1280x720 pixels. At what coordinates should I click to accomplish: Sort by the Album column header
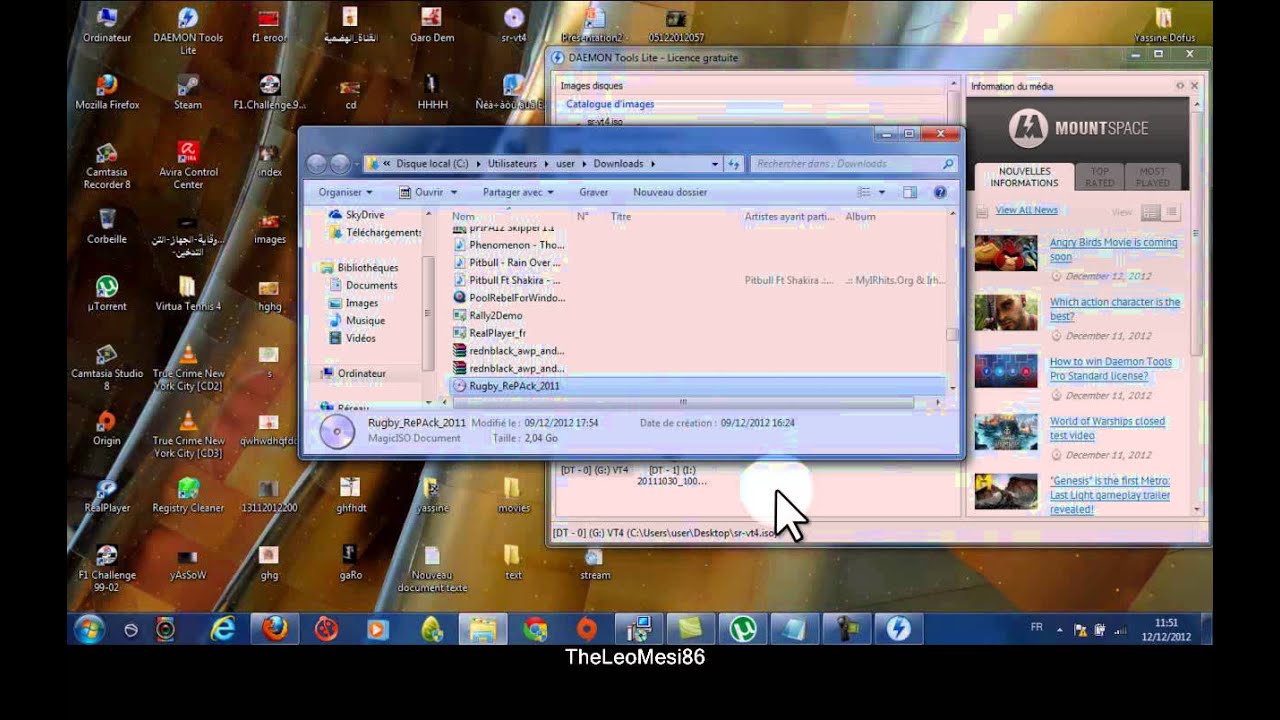(x=861, y=216)
